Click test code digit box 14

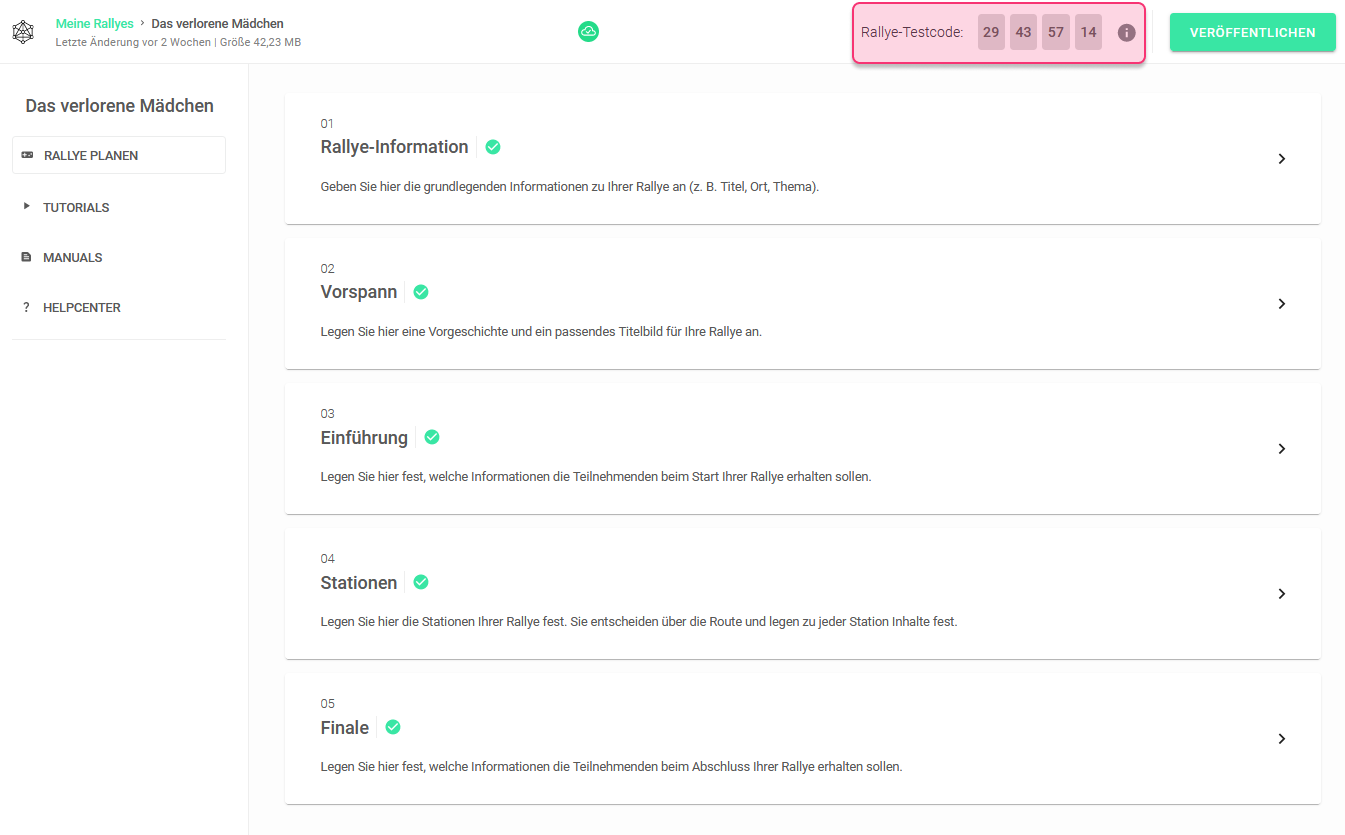(1088, 32)
